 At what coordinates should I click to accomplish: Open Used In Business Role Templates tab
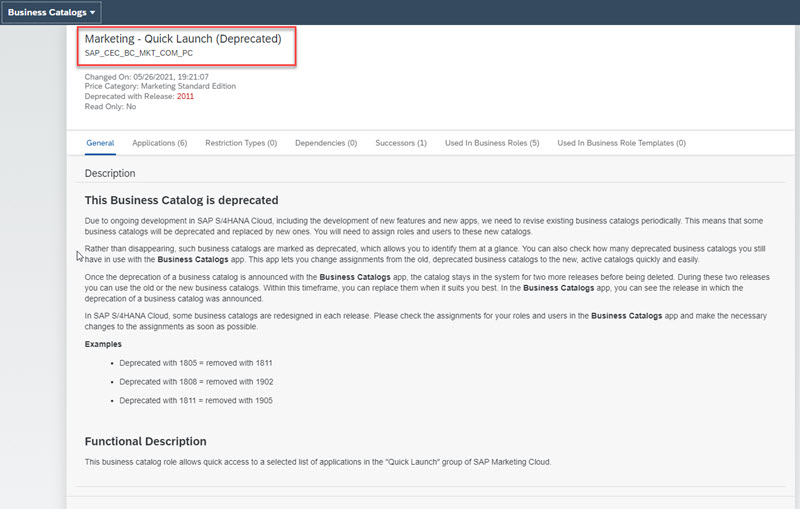click(x=621, y=143)
